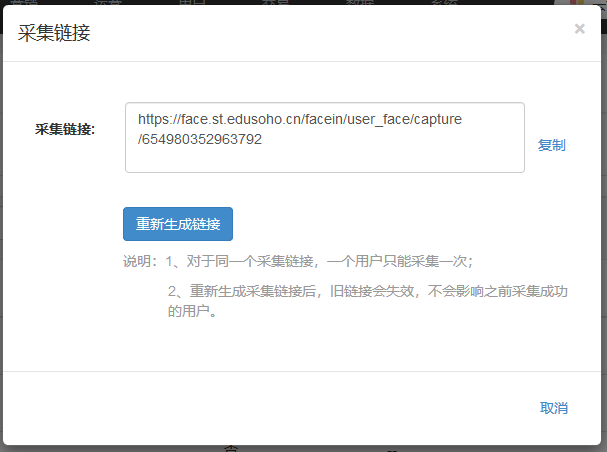This screenshot has width=607, height=452.
Task: Click the 复制 link to copy the URL
Action: pos(551,145)
